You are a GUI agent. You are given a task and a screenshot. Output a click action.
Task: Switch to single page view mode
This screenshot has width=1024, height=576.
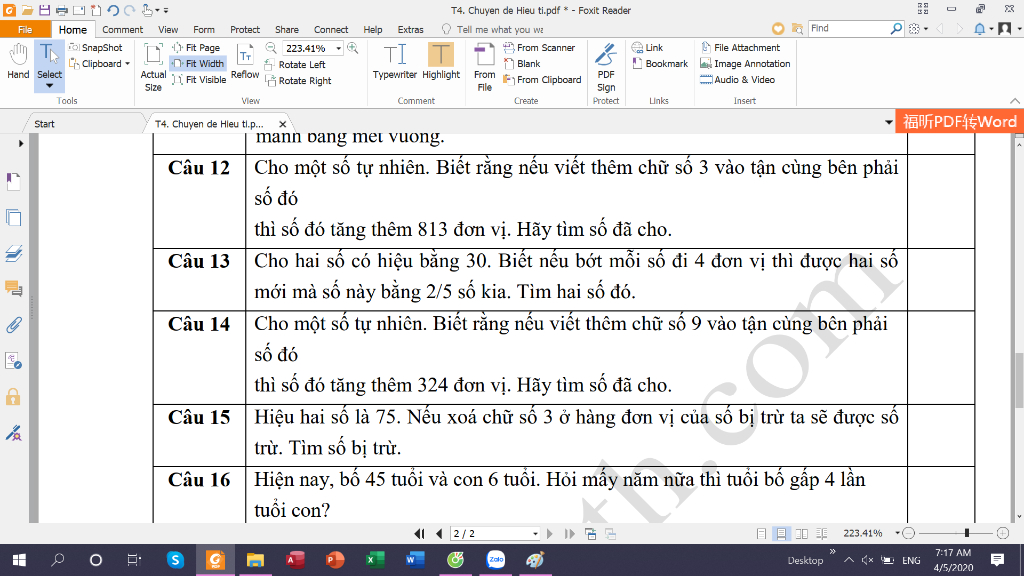(x=761, y=534)
